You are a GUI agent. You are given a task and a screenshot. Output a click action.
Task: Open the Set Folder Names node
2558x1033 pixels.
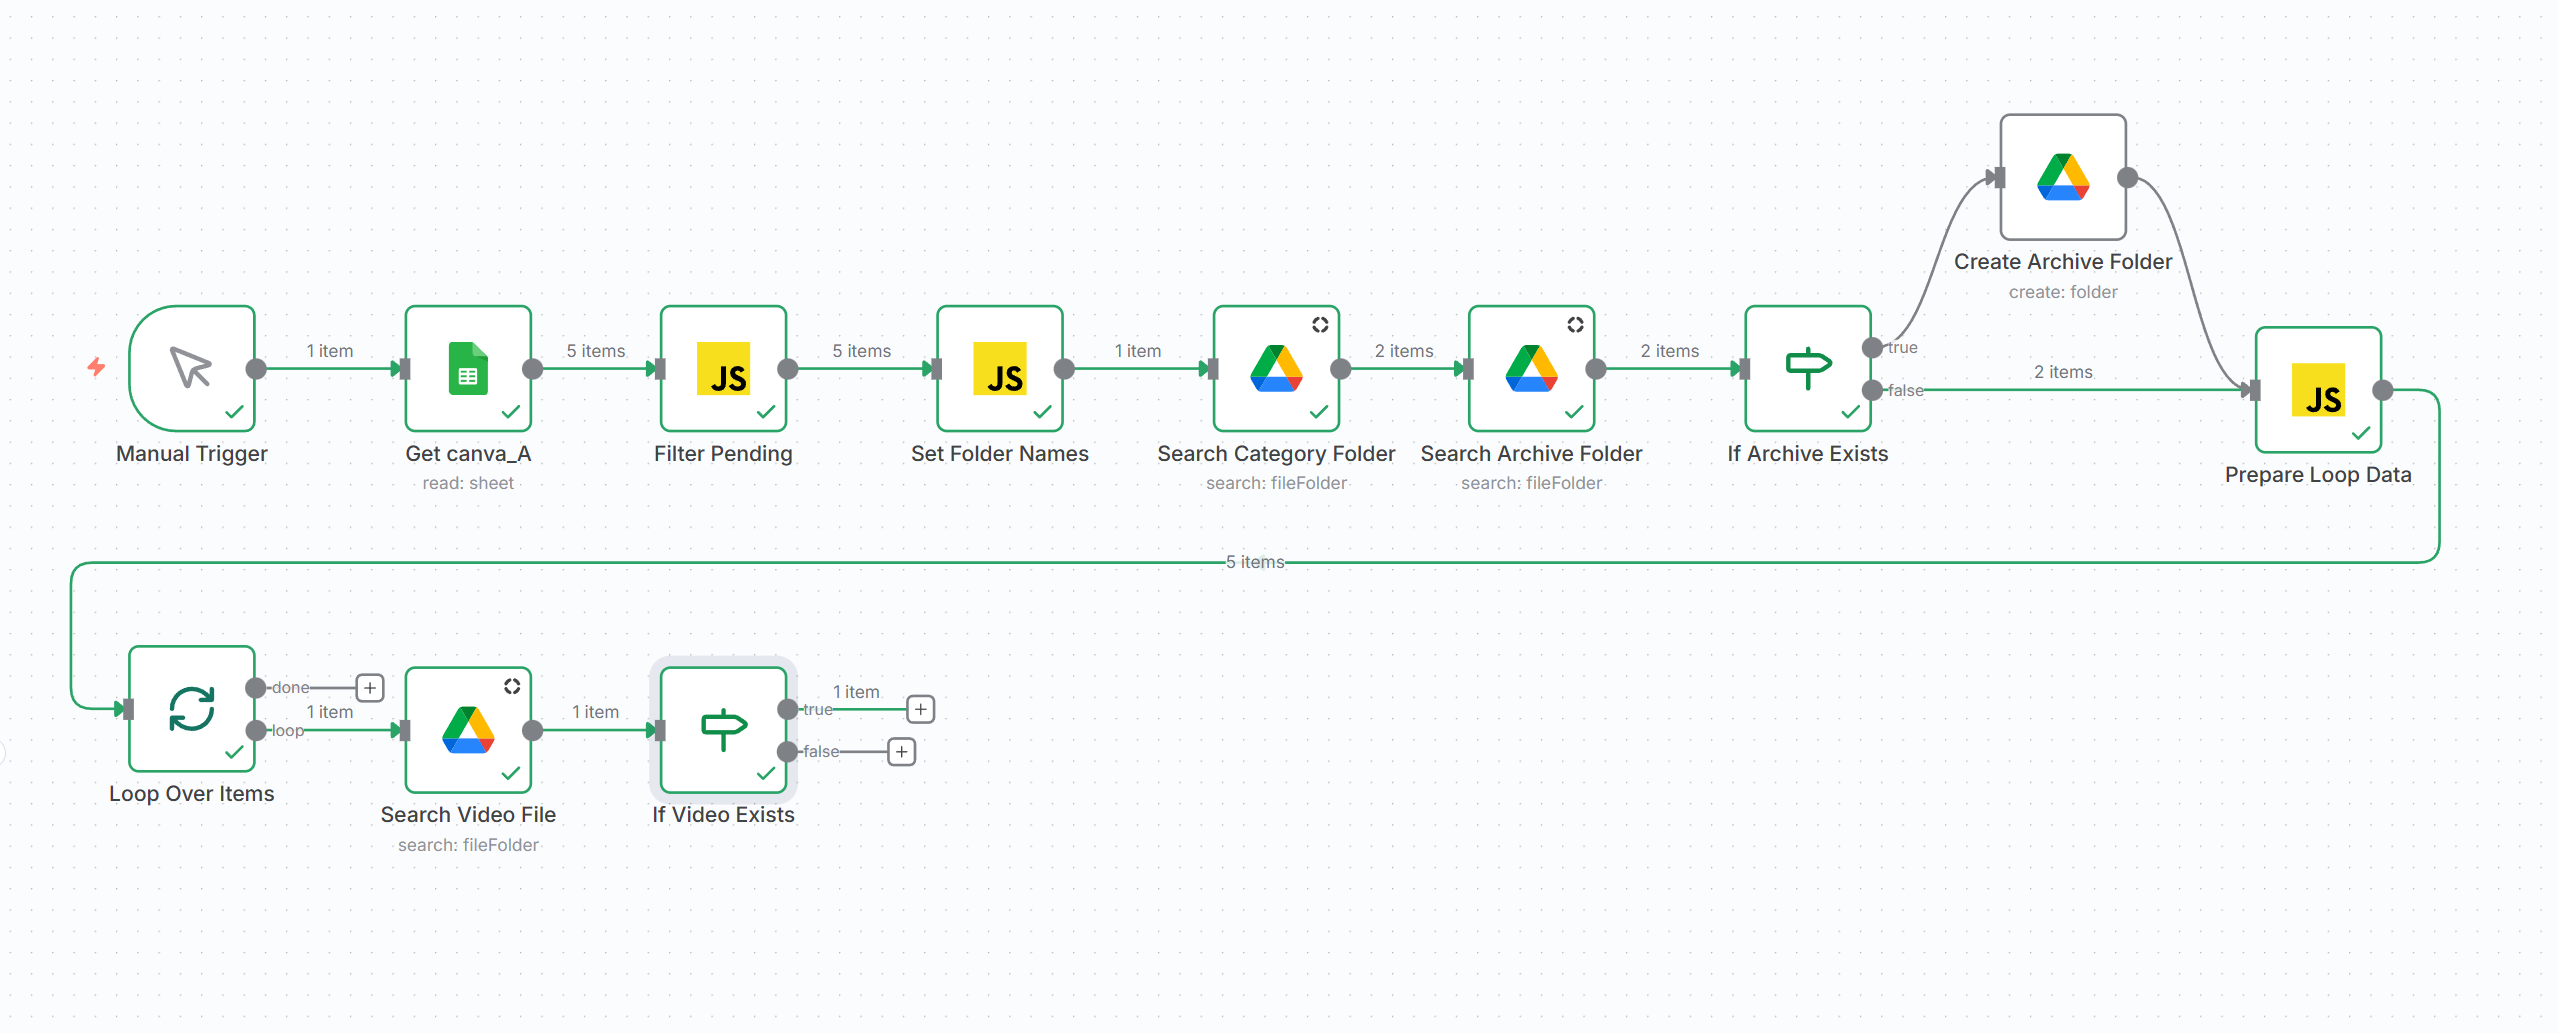(999, 368)
